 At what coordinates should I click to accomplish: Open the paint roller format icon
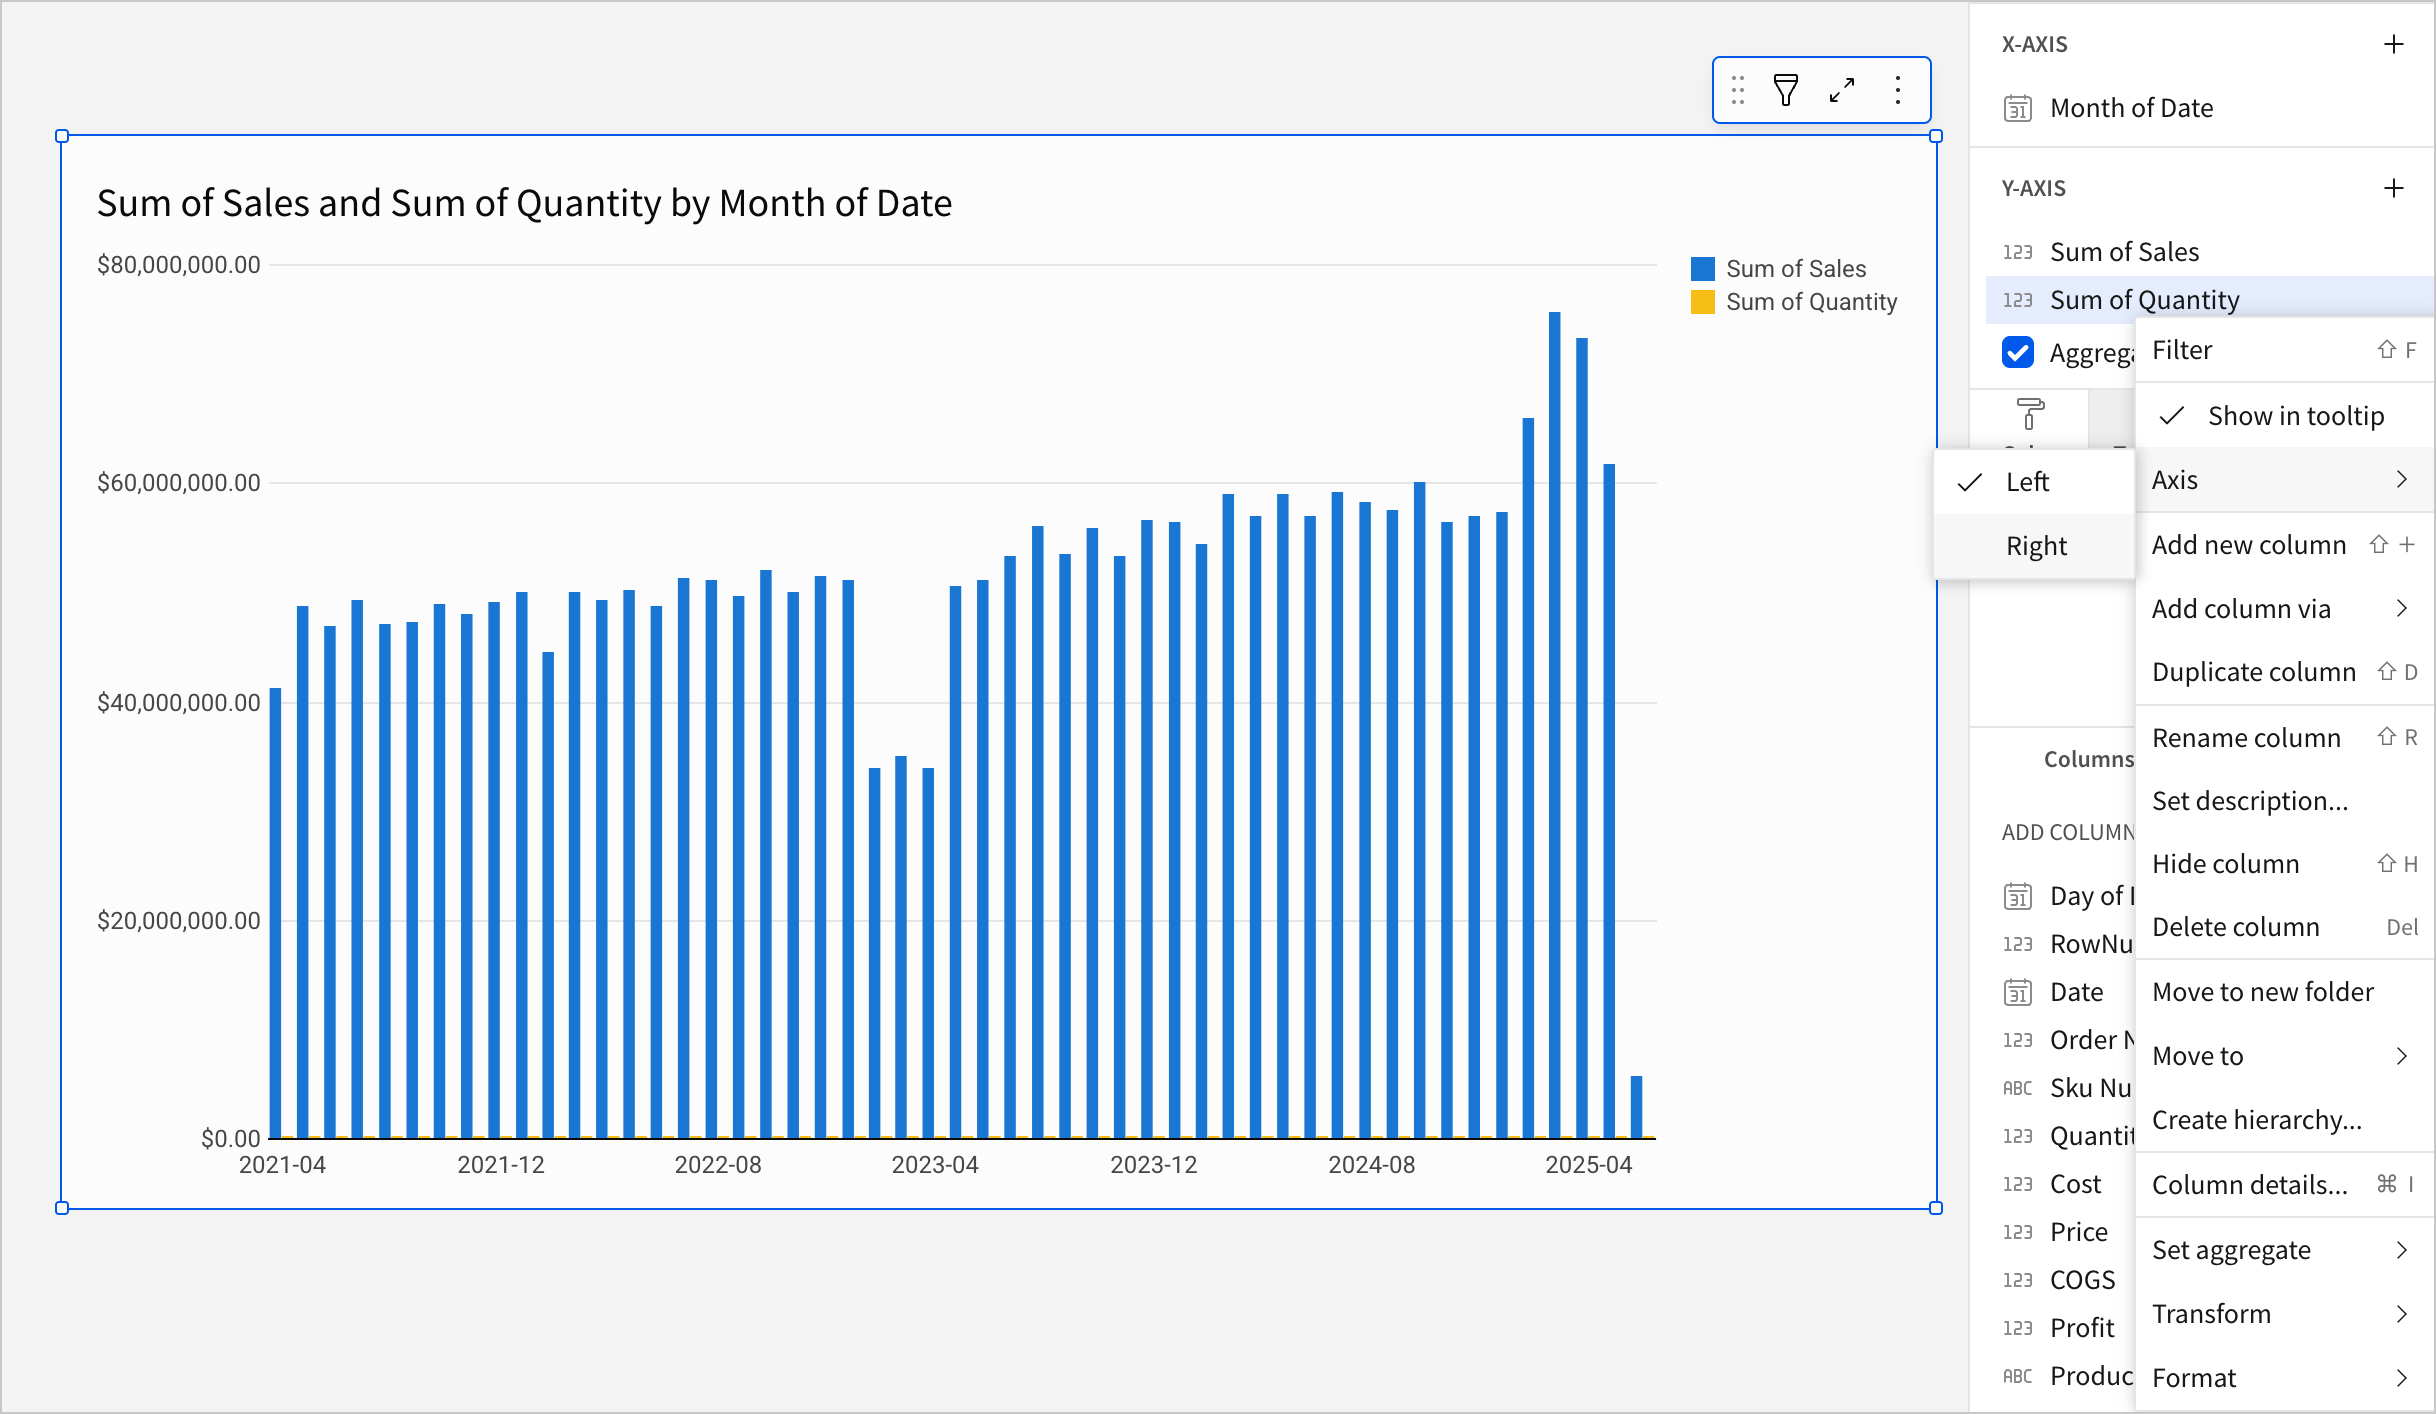[2029, 413]
